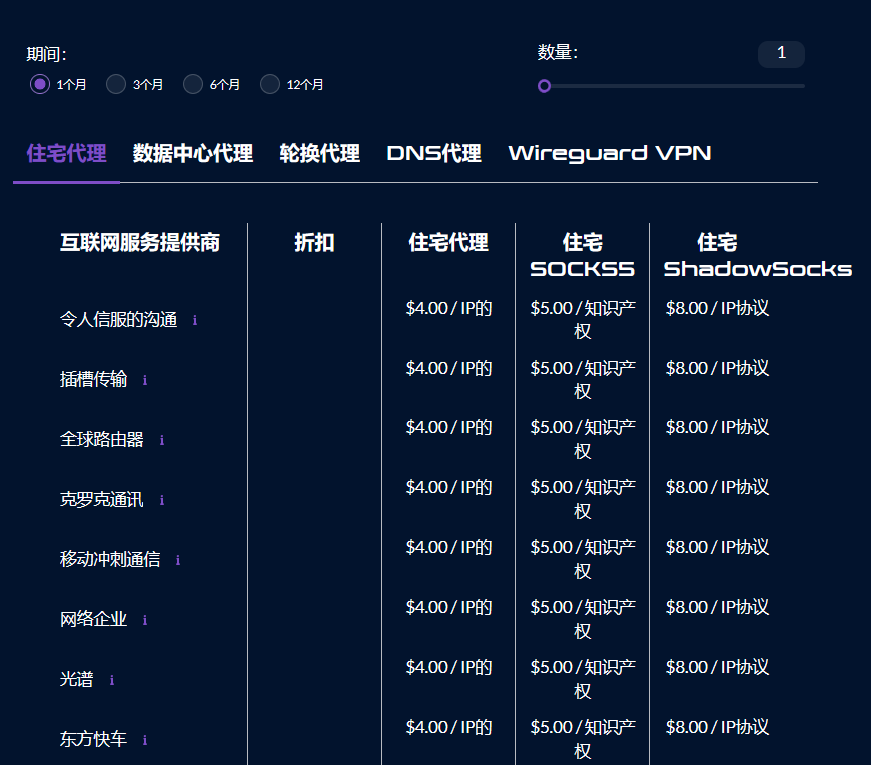The image size is (871, 765).
Task: Open the 数据中心代理 tab
Action: (193, 154)
